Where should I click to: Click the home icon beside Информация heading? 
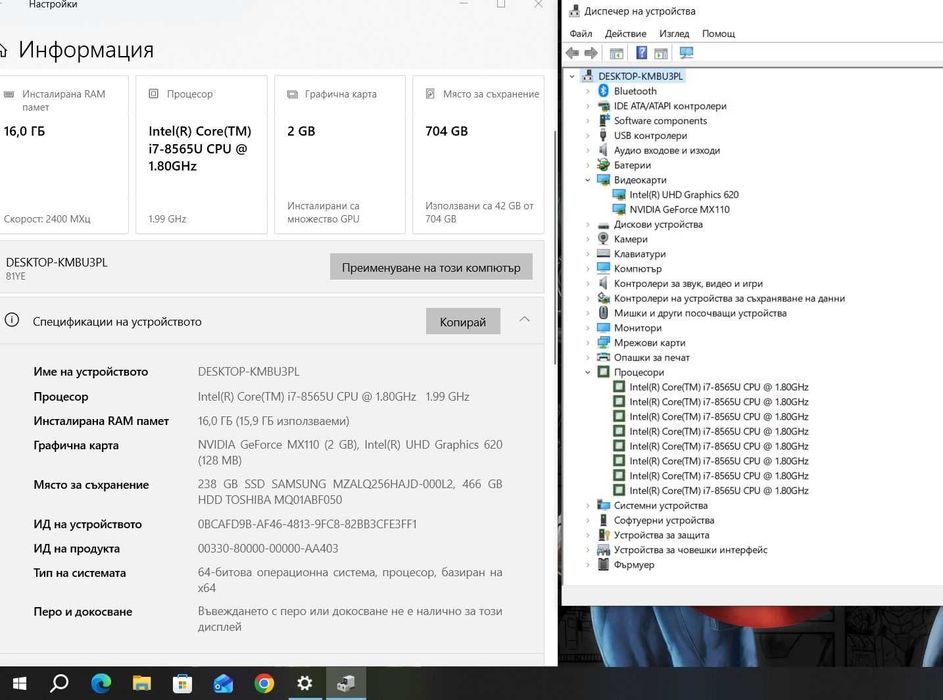[3, 50]
